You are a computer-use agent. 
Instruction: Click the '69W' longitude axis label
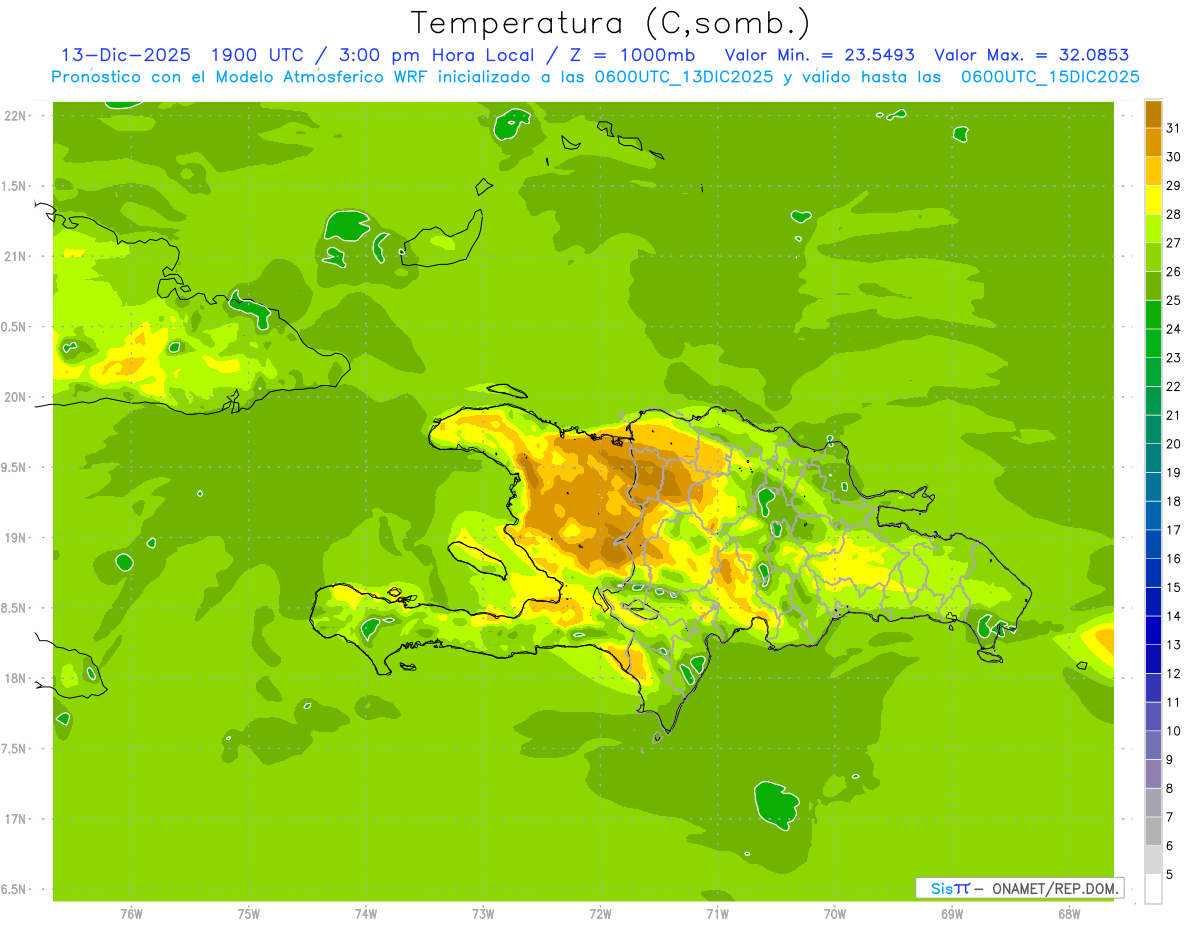[x=952, y=914]
